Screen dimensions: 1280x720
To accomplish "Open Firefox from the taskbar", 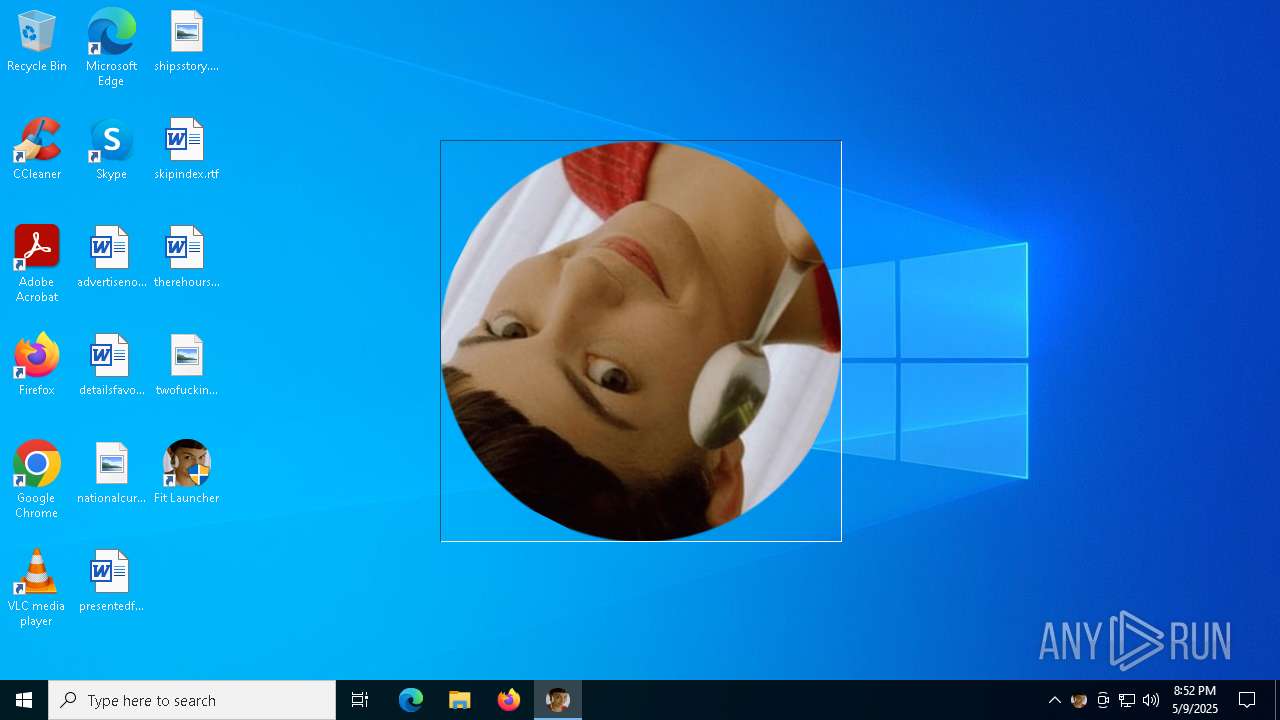I will pos(509,700).
